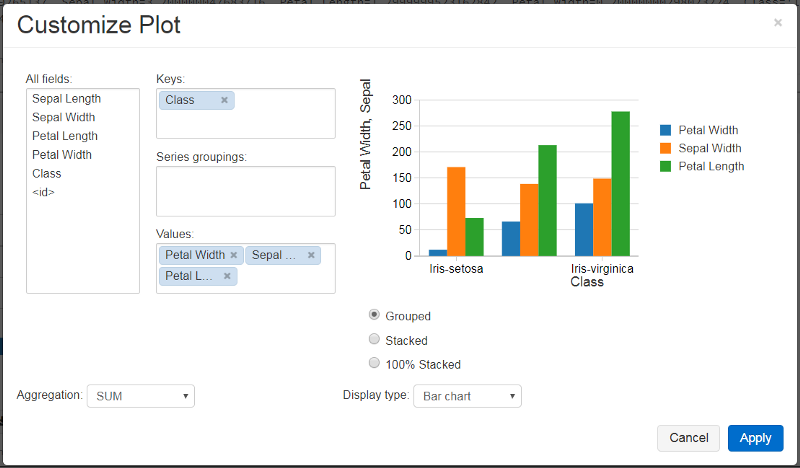Close the Customize Plot dialog
The width and height of the screenshot is (800, 468).
(x=778, y=22)
